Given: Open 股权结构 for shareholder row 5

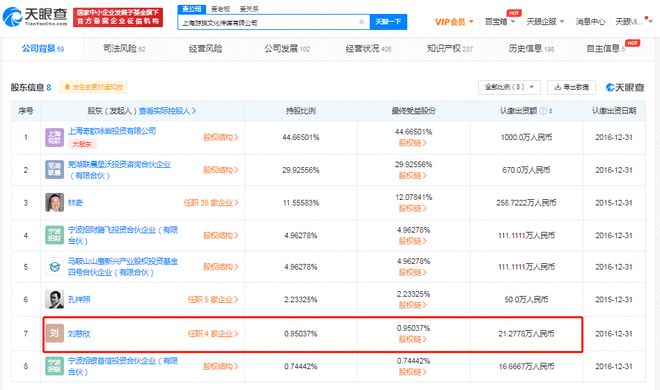Looking at the screenshot, I should click(221, 267).
